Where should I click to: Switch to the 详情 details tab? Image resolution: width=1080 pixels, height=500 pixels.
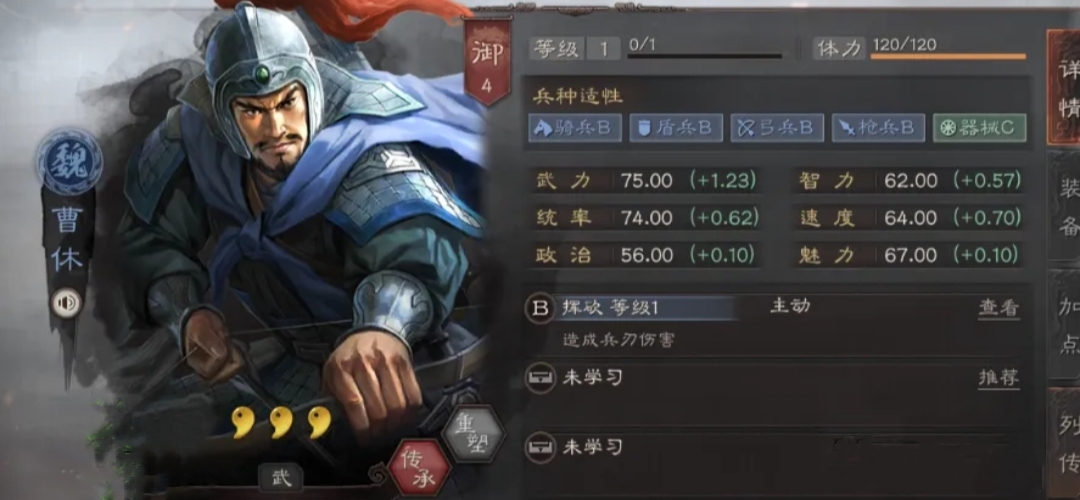click(1063, 87)
